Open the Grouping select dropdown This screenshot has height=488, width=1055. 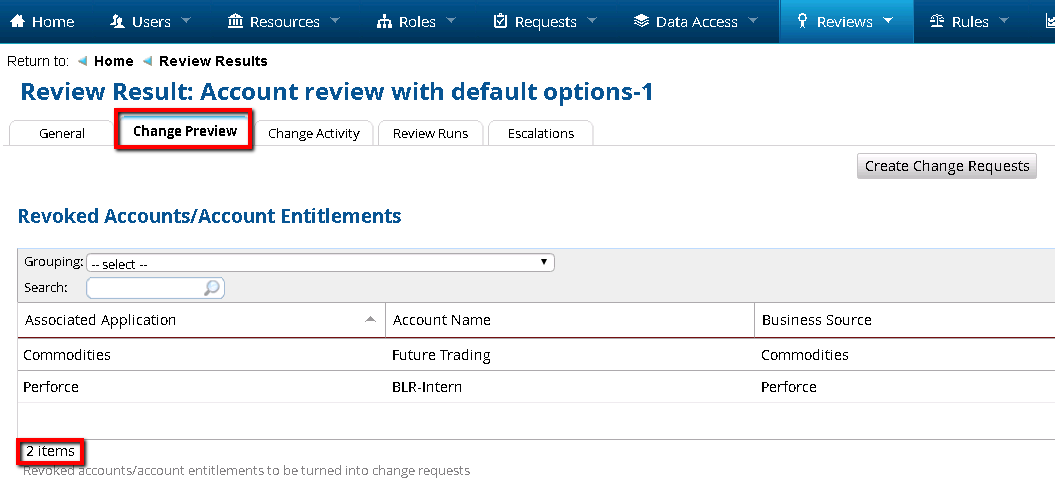click(x=320, y=263)
